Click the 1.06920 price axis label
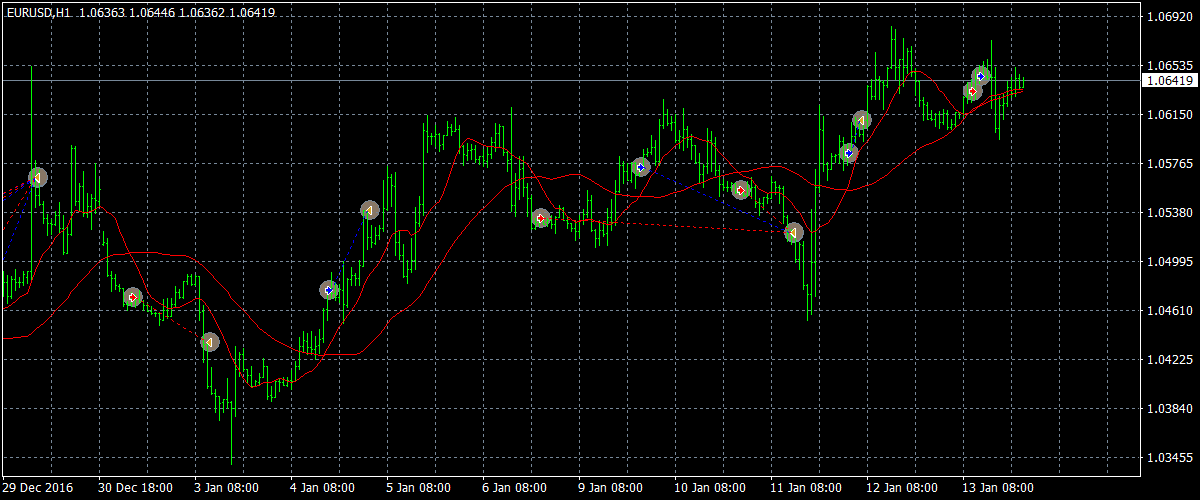 click(x=1170, y=17)
